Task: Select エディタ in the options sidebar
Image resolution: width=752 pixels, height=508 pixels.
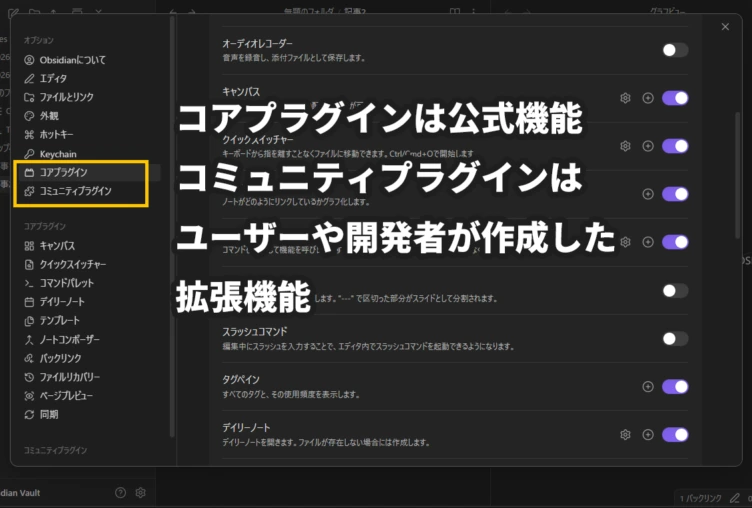Action: pyautogui.click(x=54, y=78)
